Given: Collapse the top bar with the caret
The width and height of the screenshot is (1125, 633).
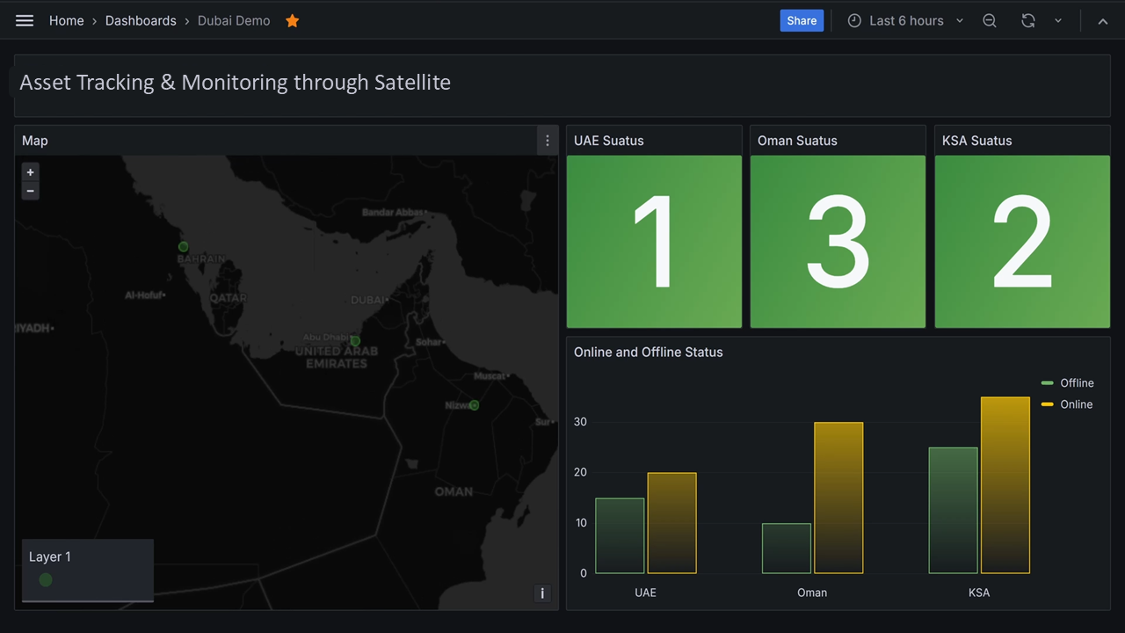Looking at the screenshot, I should (x=1102, y=20).
